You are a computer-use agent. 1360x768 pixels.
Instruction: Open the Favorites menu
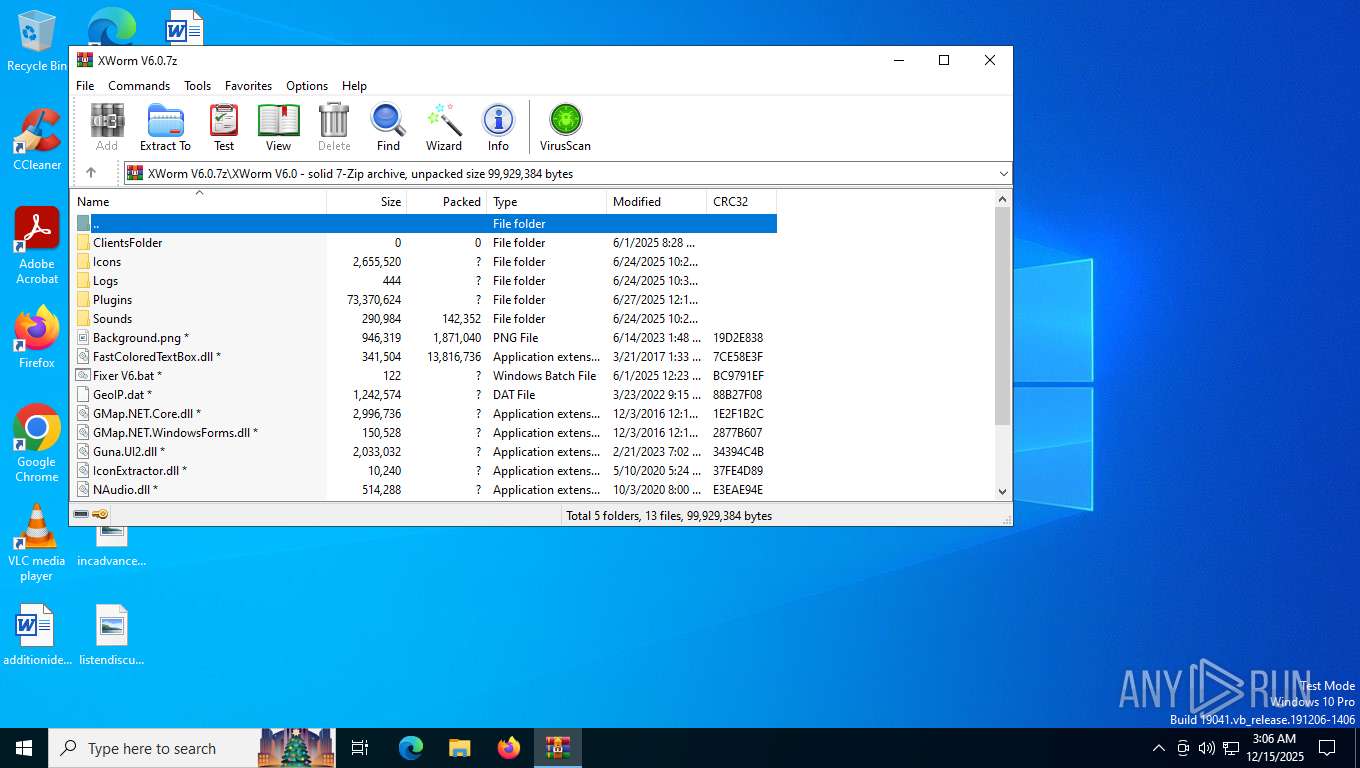pos(248,86)
